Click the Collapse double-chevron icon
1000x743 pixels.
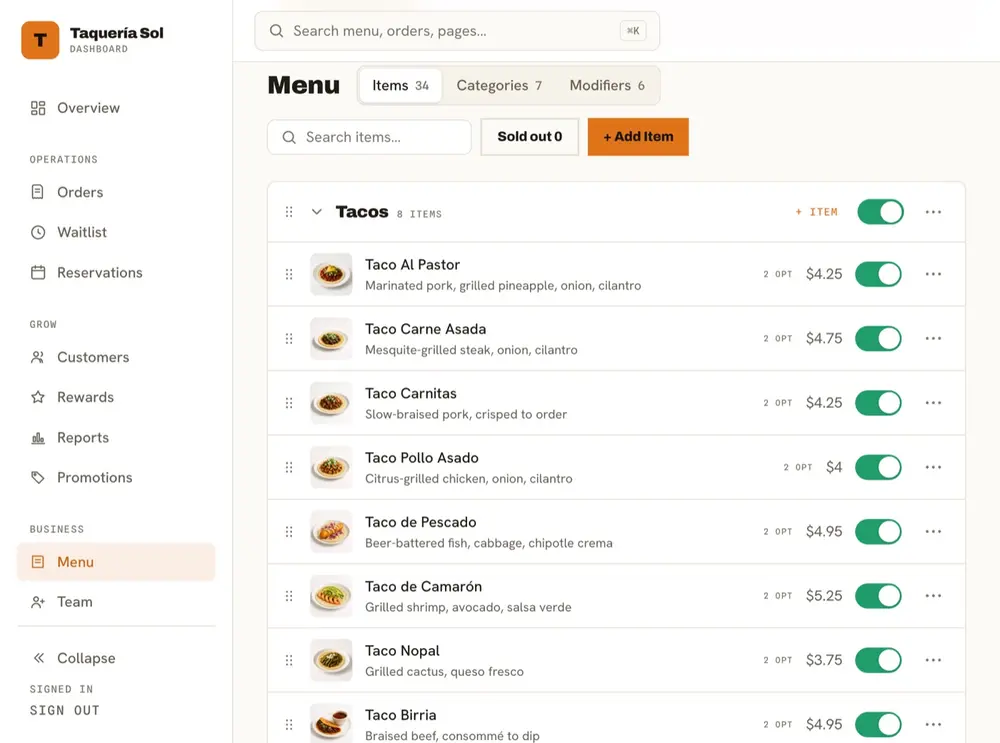pos(39,658)
